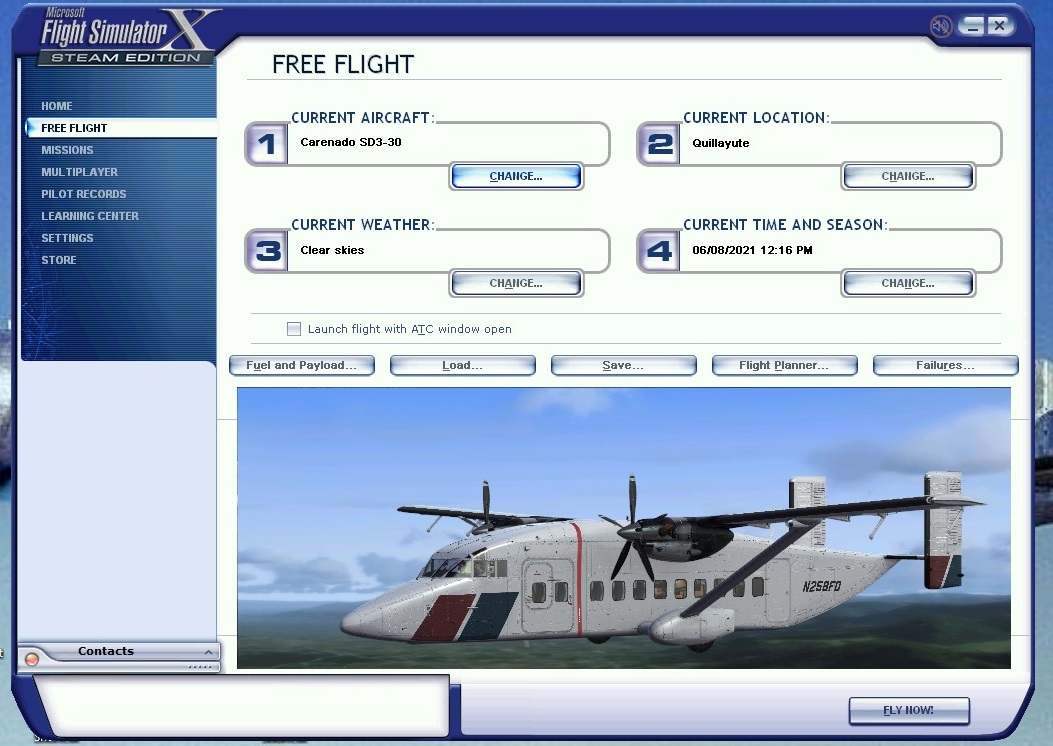Click the 06/08/2021 12:16 PM time text
The image size is (1053, 746).
pyautogui.click(x=752, y=250)
